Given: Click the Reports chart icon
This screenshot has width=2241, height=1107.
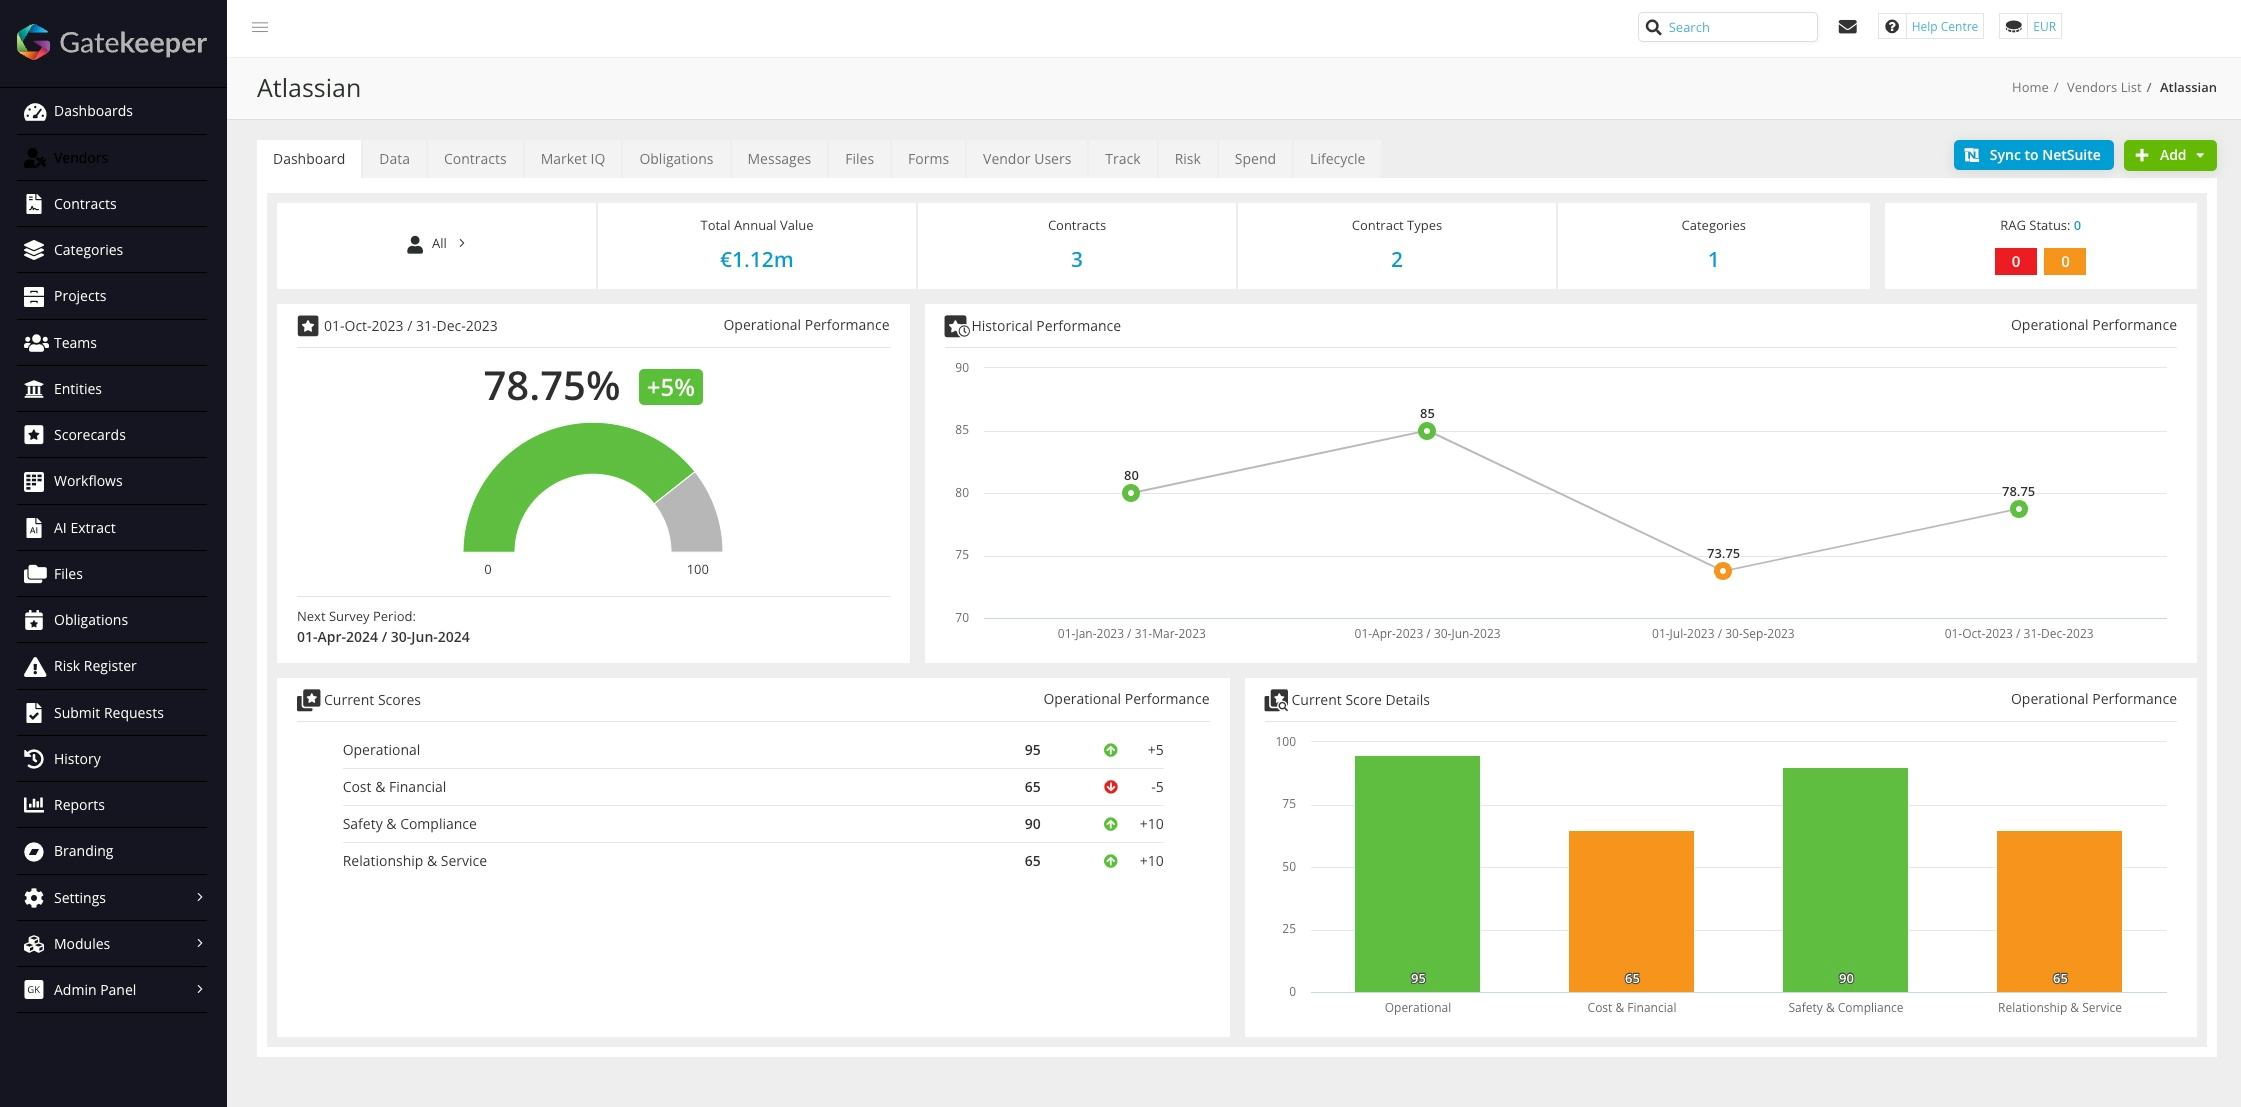Looking at the screenshot, I should [x=34, y=805].
